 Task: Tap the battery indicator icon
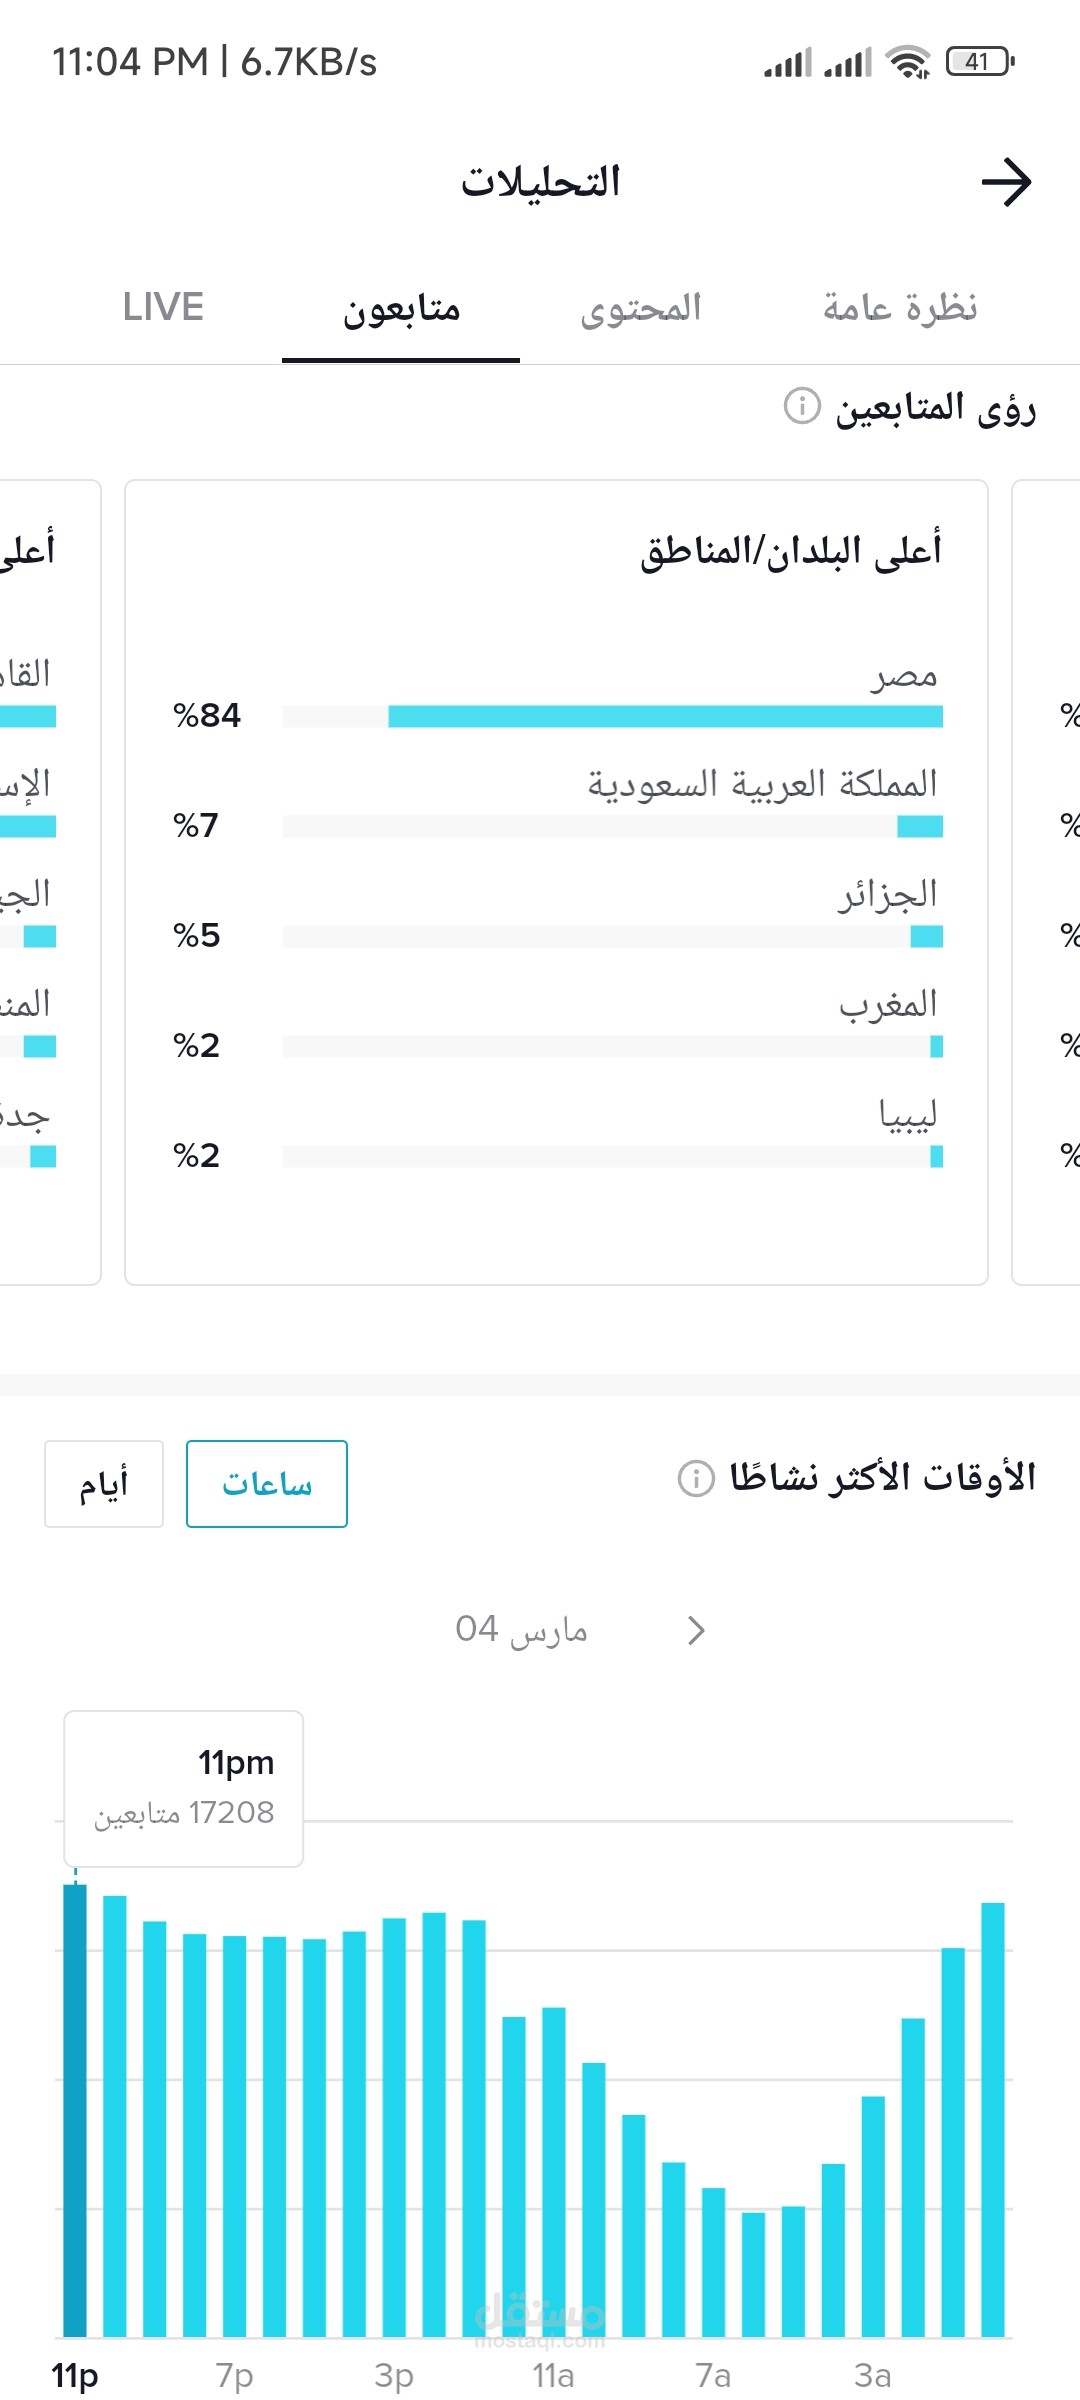pos(979,62)
